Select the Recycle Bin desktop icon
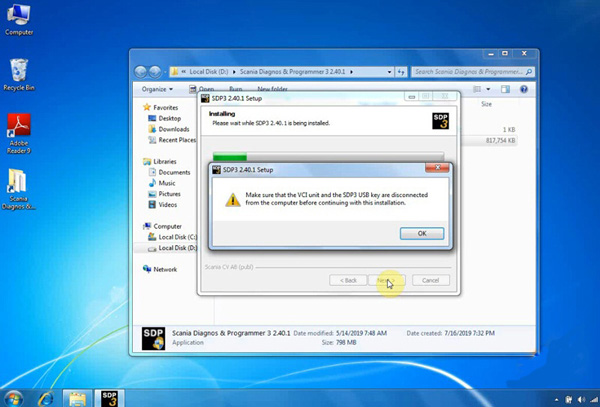 tap(19, 75)
